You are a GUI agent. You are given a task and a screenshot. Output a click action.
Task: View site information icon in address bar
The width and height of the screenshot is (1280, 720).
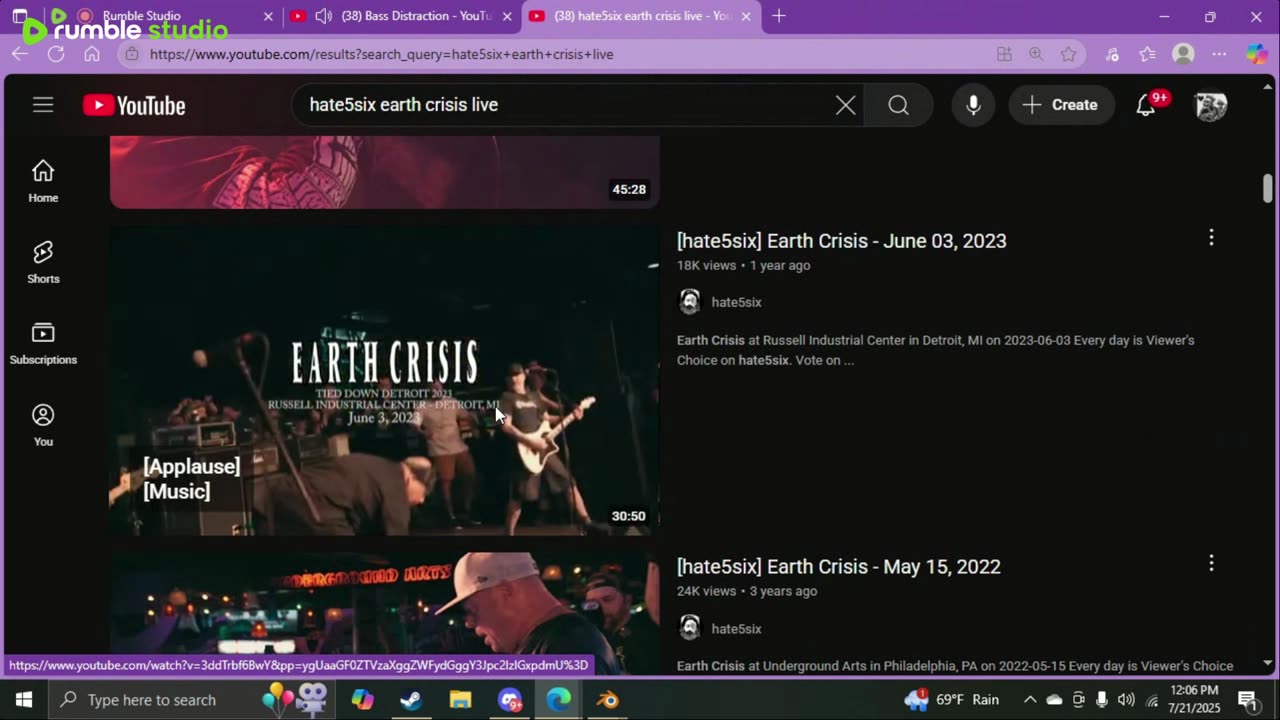click(x=131, y=54)
